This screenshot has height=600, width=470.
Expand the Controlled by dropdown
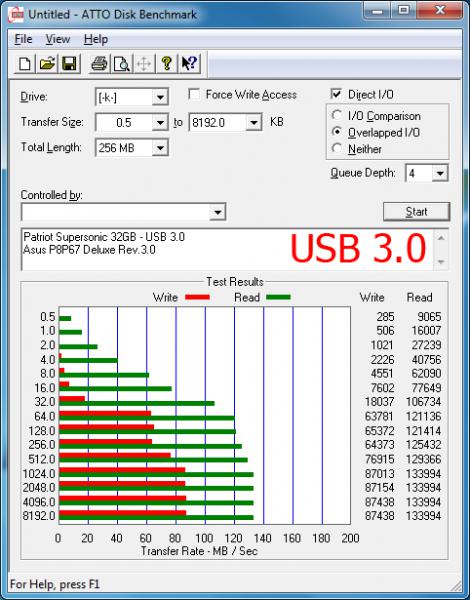[x=217, y=212]
